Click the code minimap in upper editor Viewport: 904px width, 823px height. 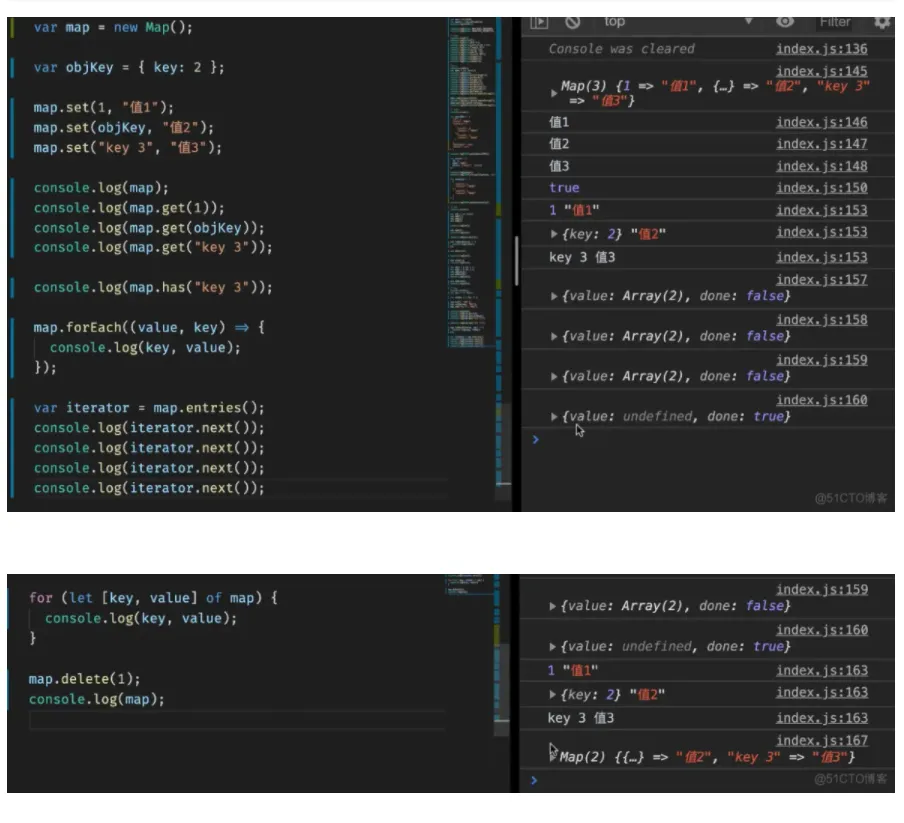(471, 182)
